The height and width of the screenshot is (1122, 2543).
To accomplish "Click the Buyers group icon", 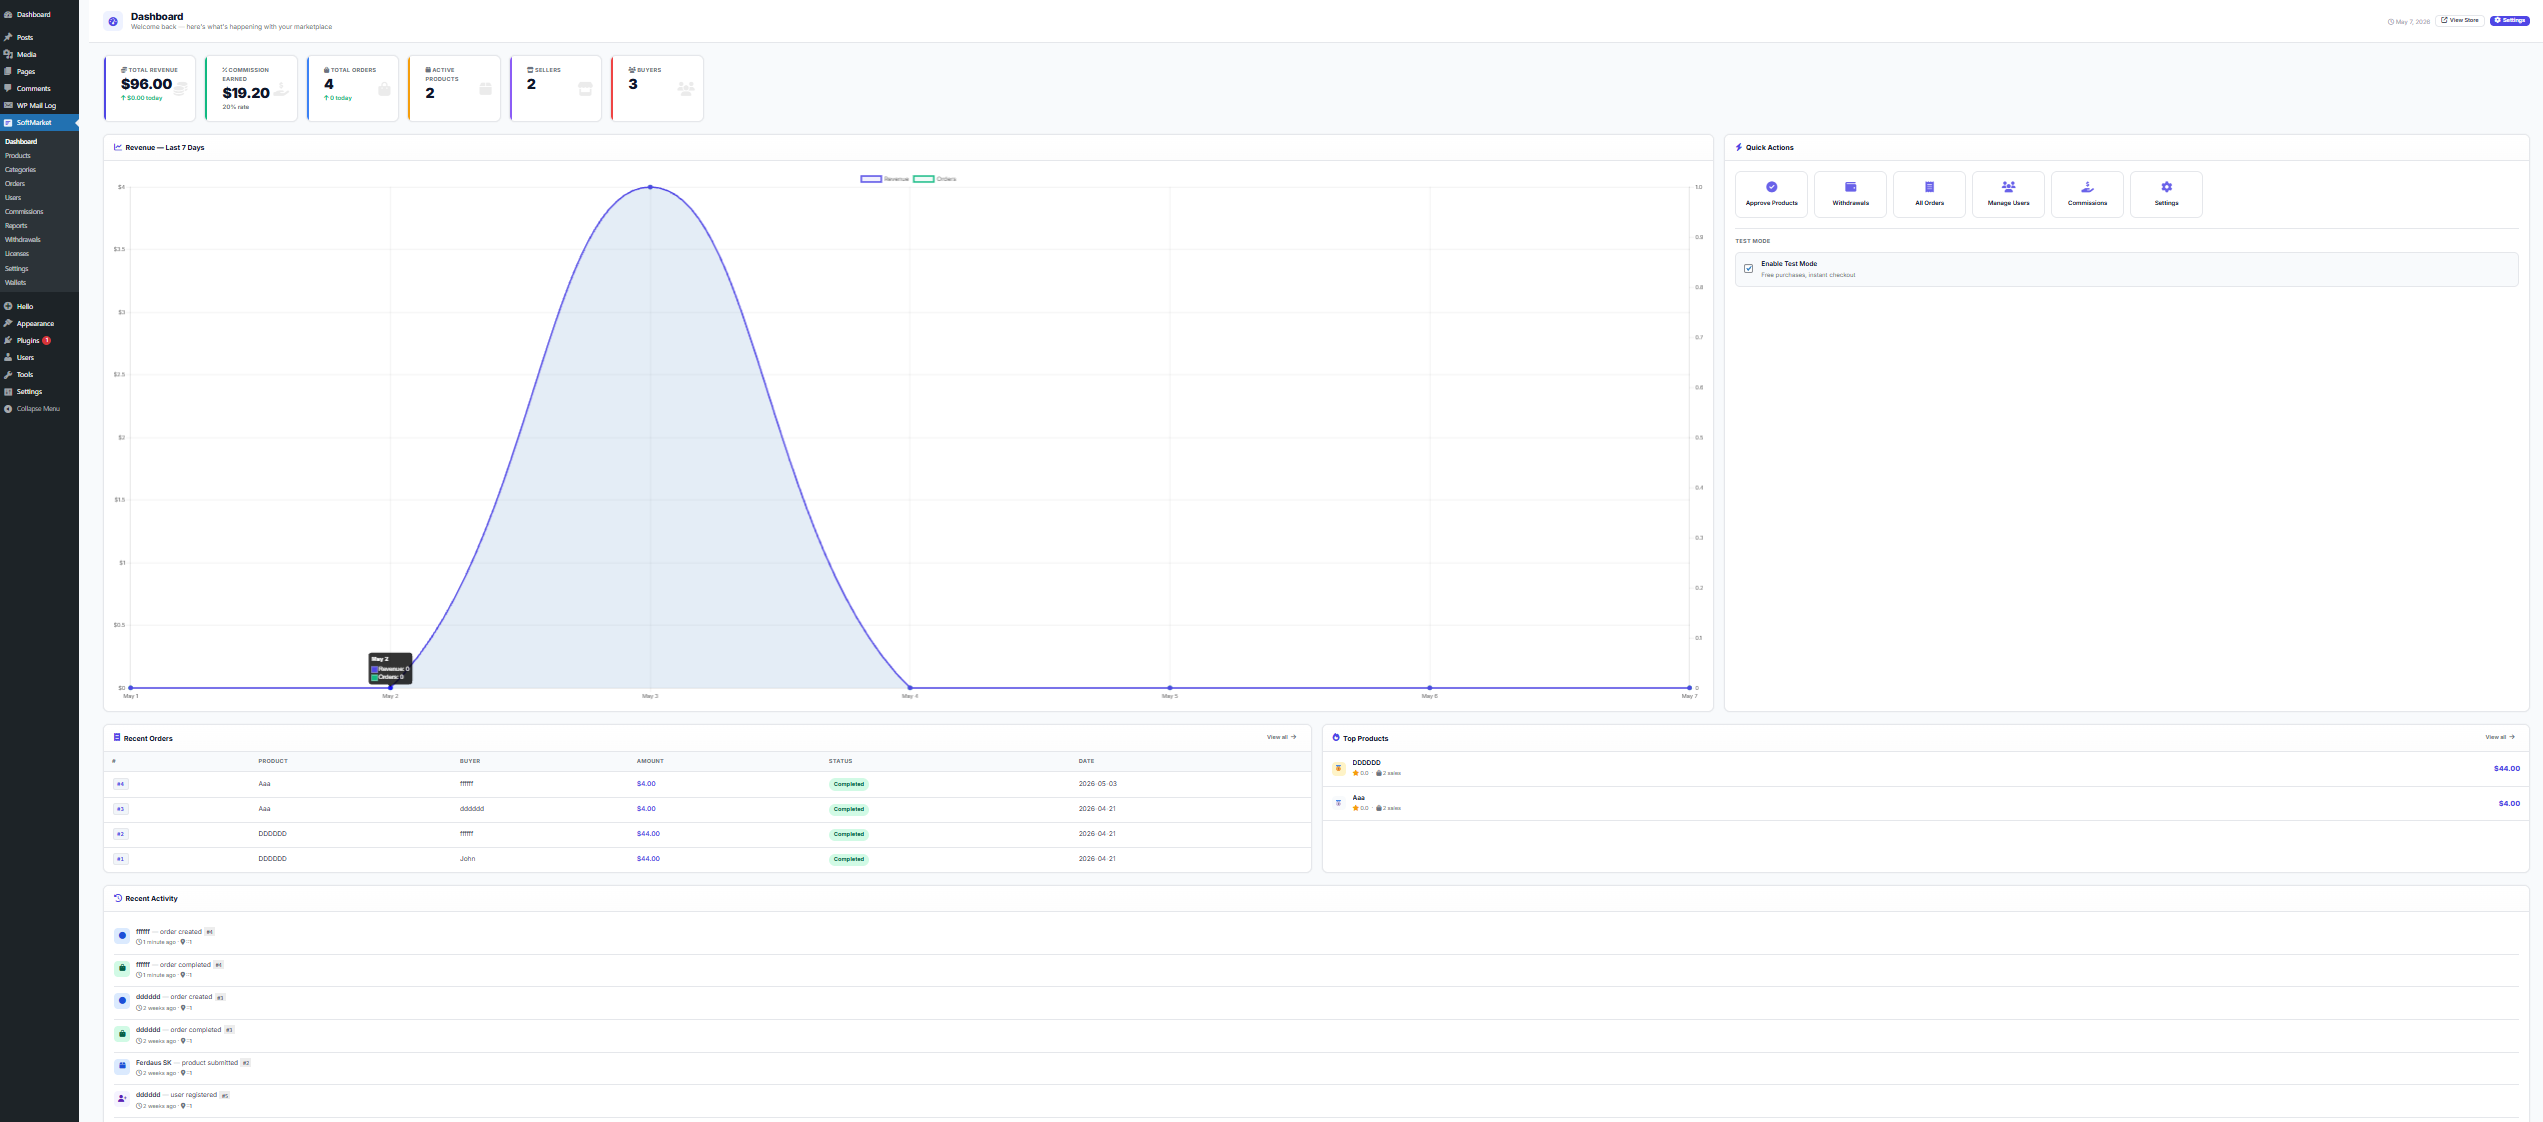I will pyautogui.click(x=686, y=89).
